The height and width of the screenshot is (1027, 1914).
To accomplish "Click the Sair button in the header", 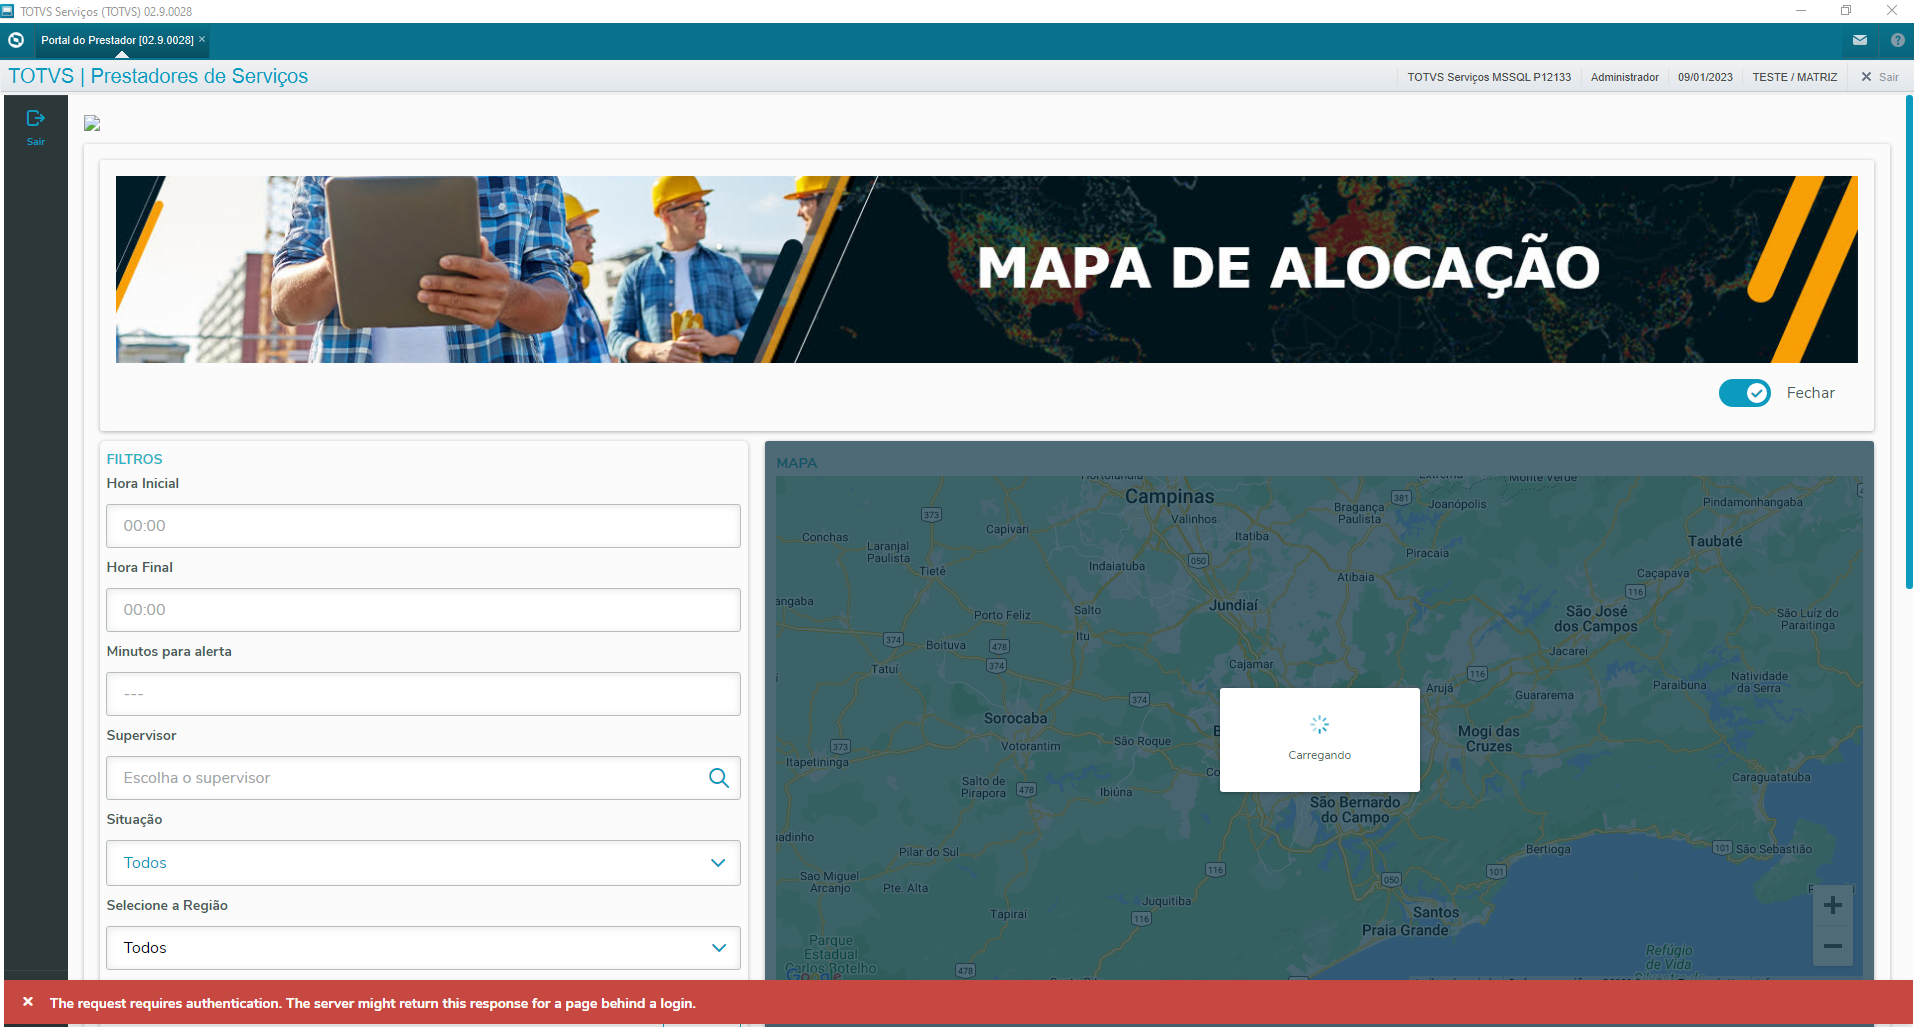I will pos(1879,77).
